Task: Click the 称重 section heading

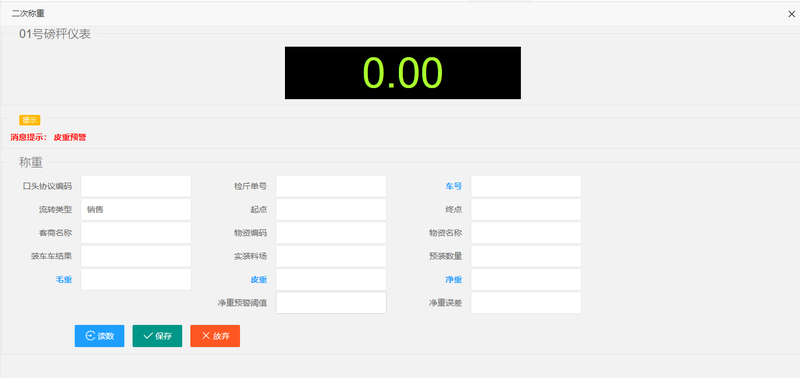Action: (x=31, y=163)
